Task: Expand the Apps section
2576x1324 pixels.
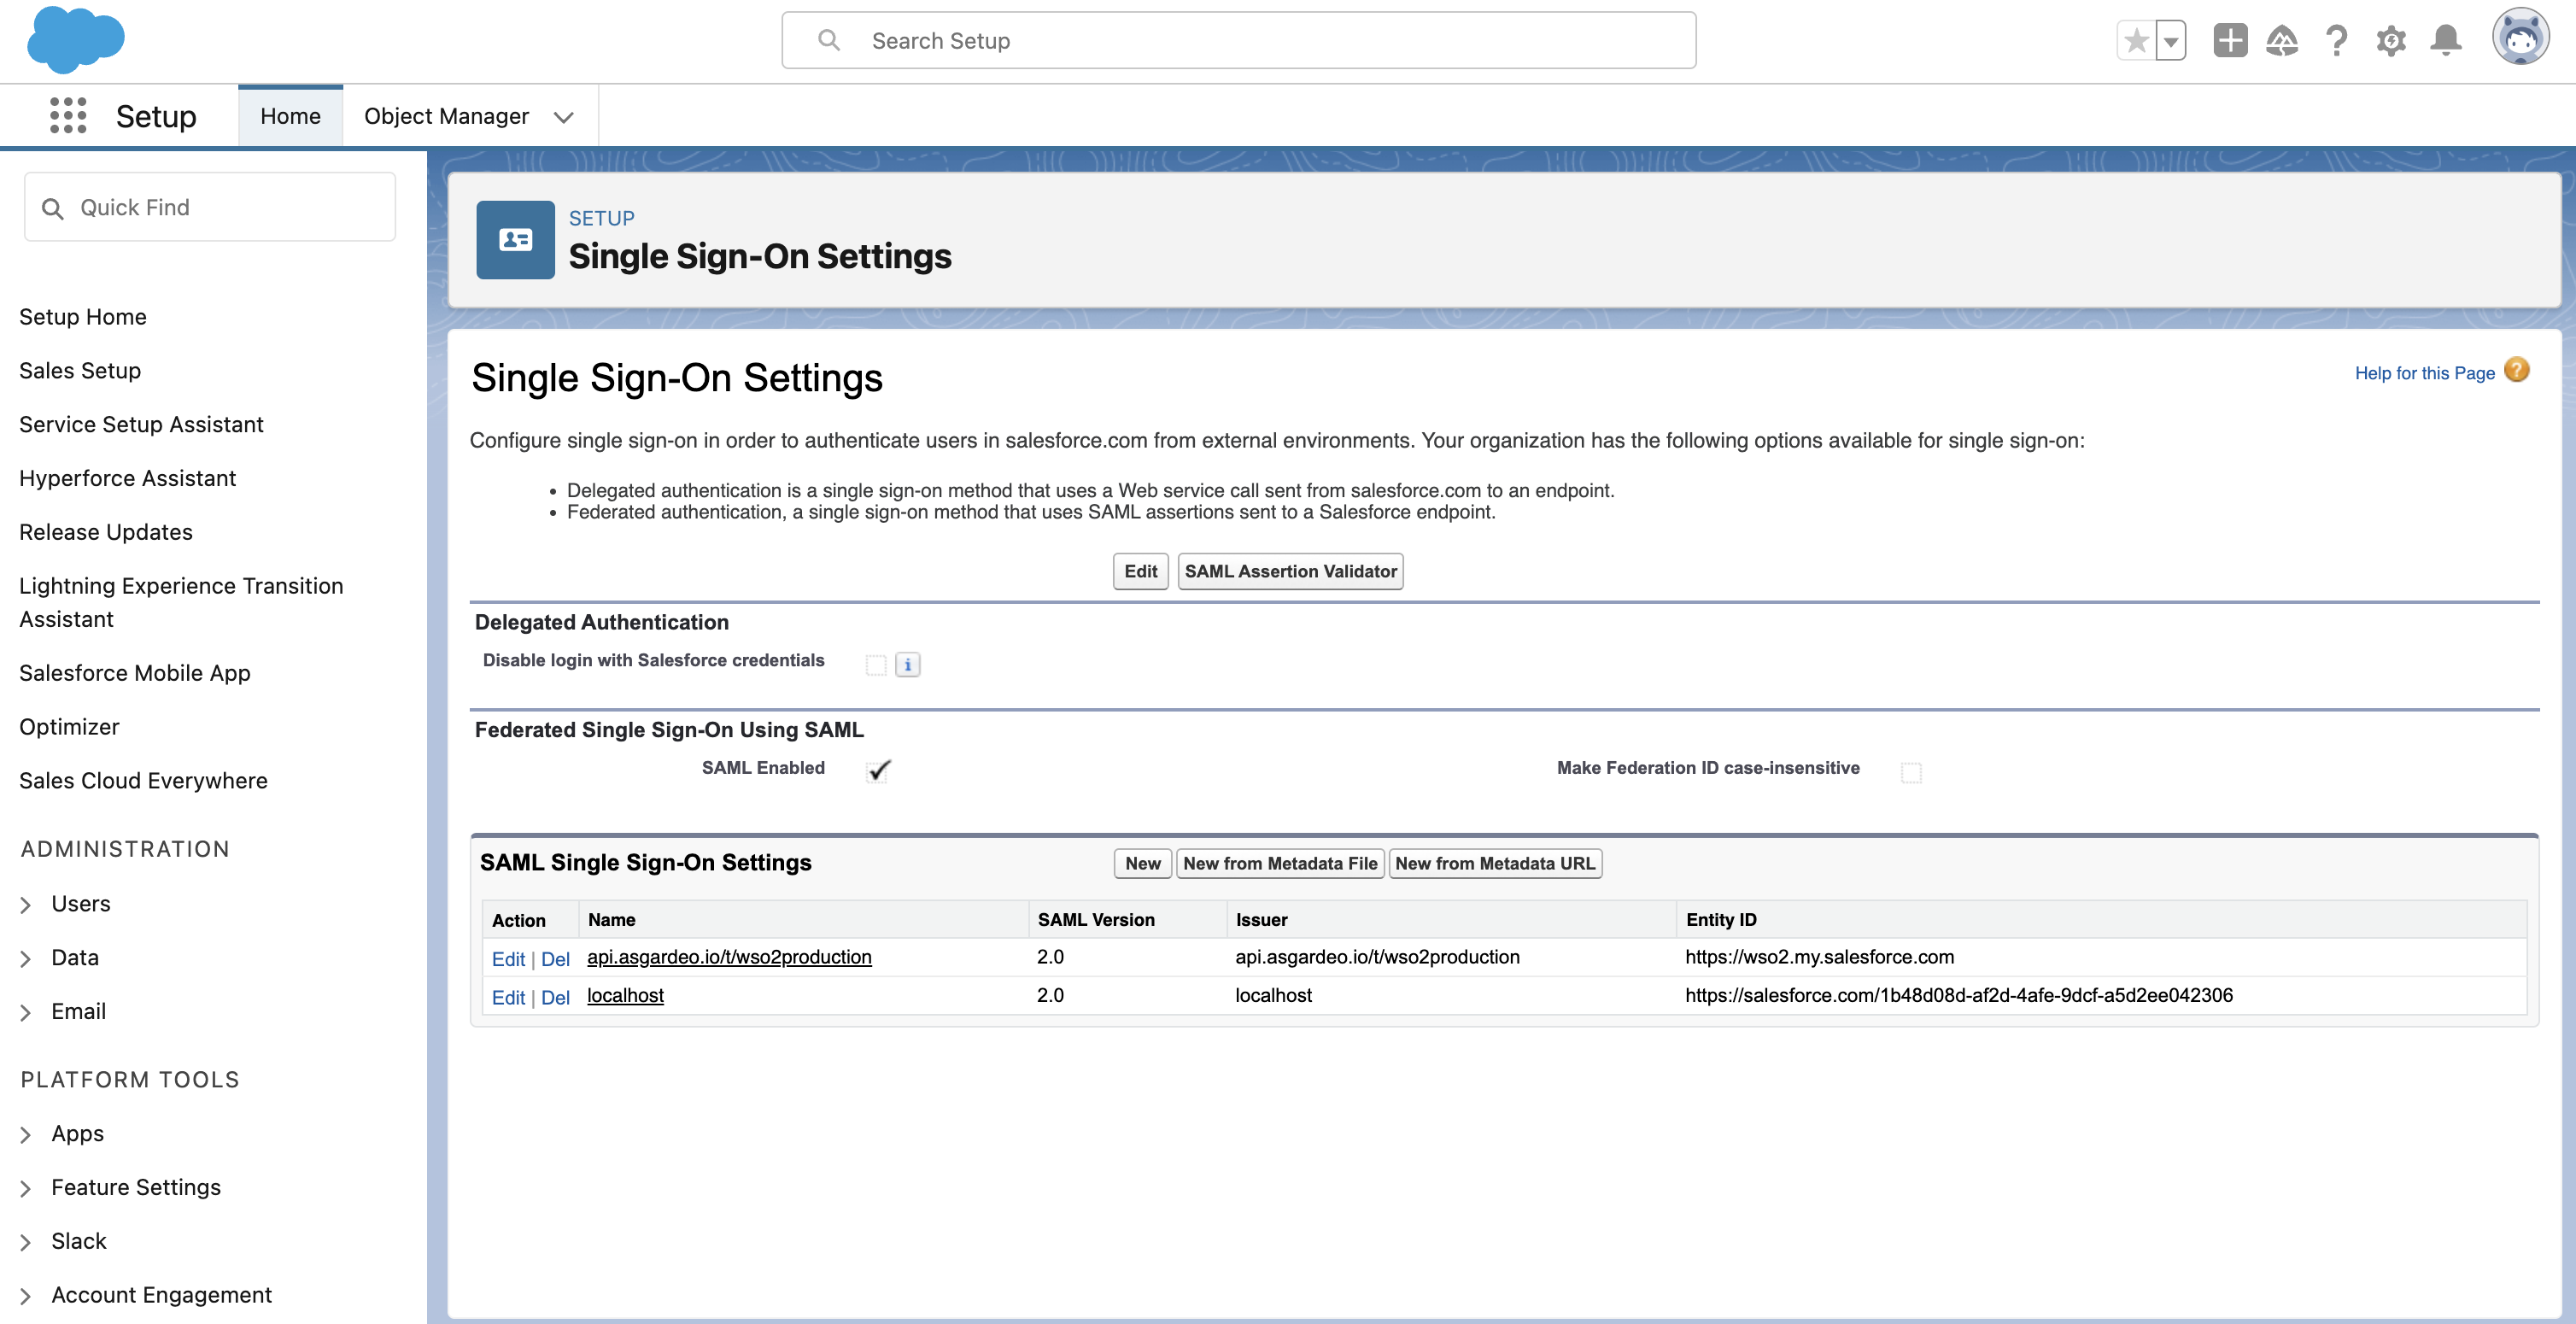Action: (26, 1135)
